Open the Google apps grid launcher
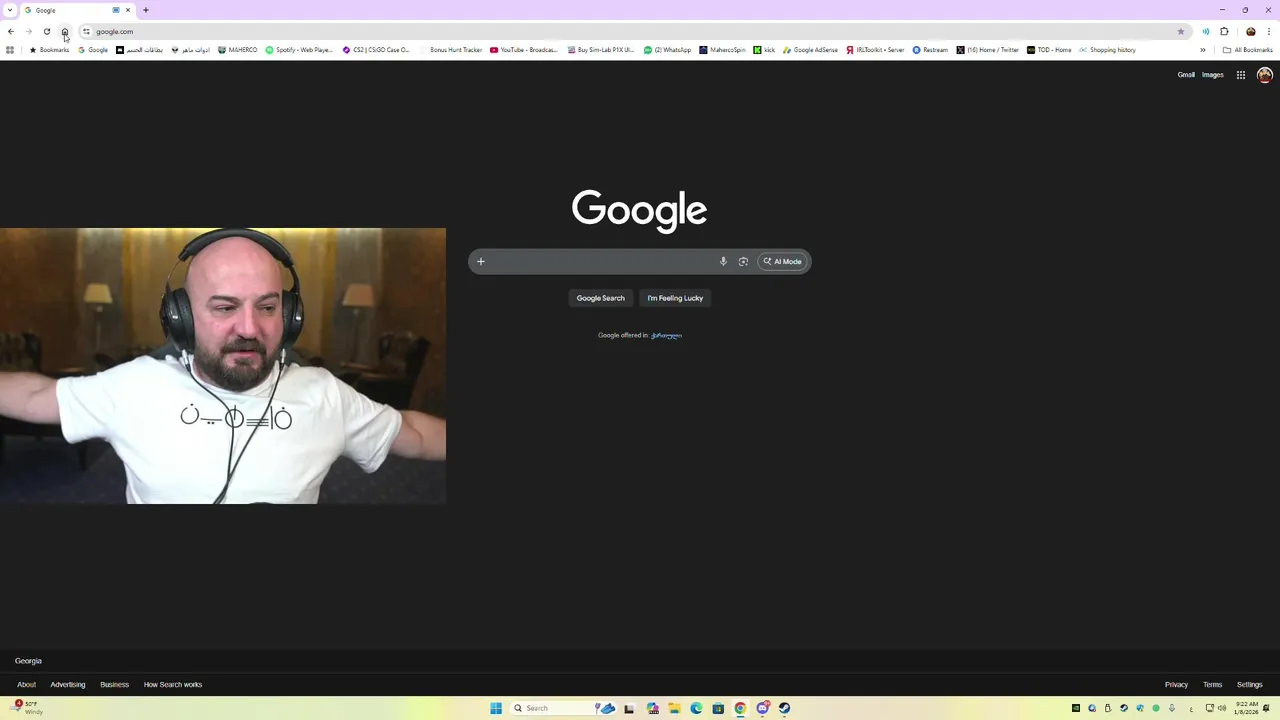Screen dimensions: 1280x720 pyautogui.click(x=1241, y=75)
